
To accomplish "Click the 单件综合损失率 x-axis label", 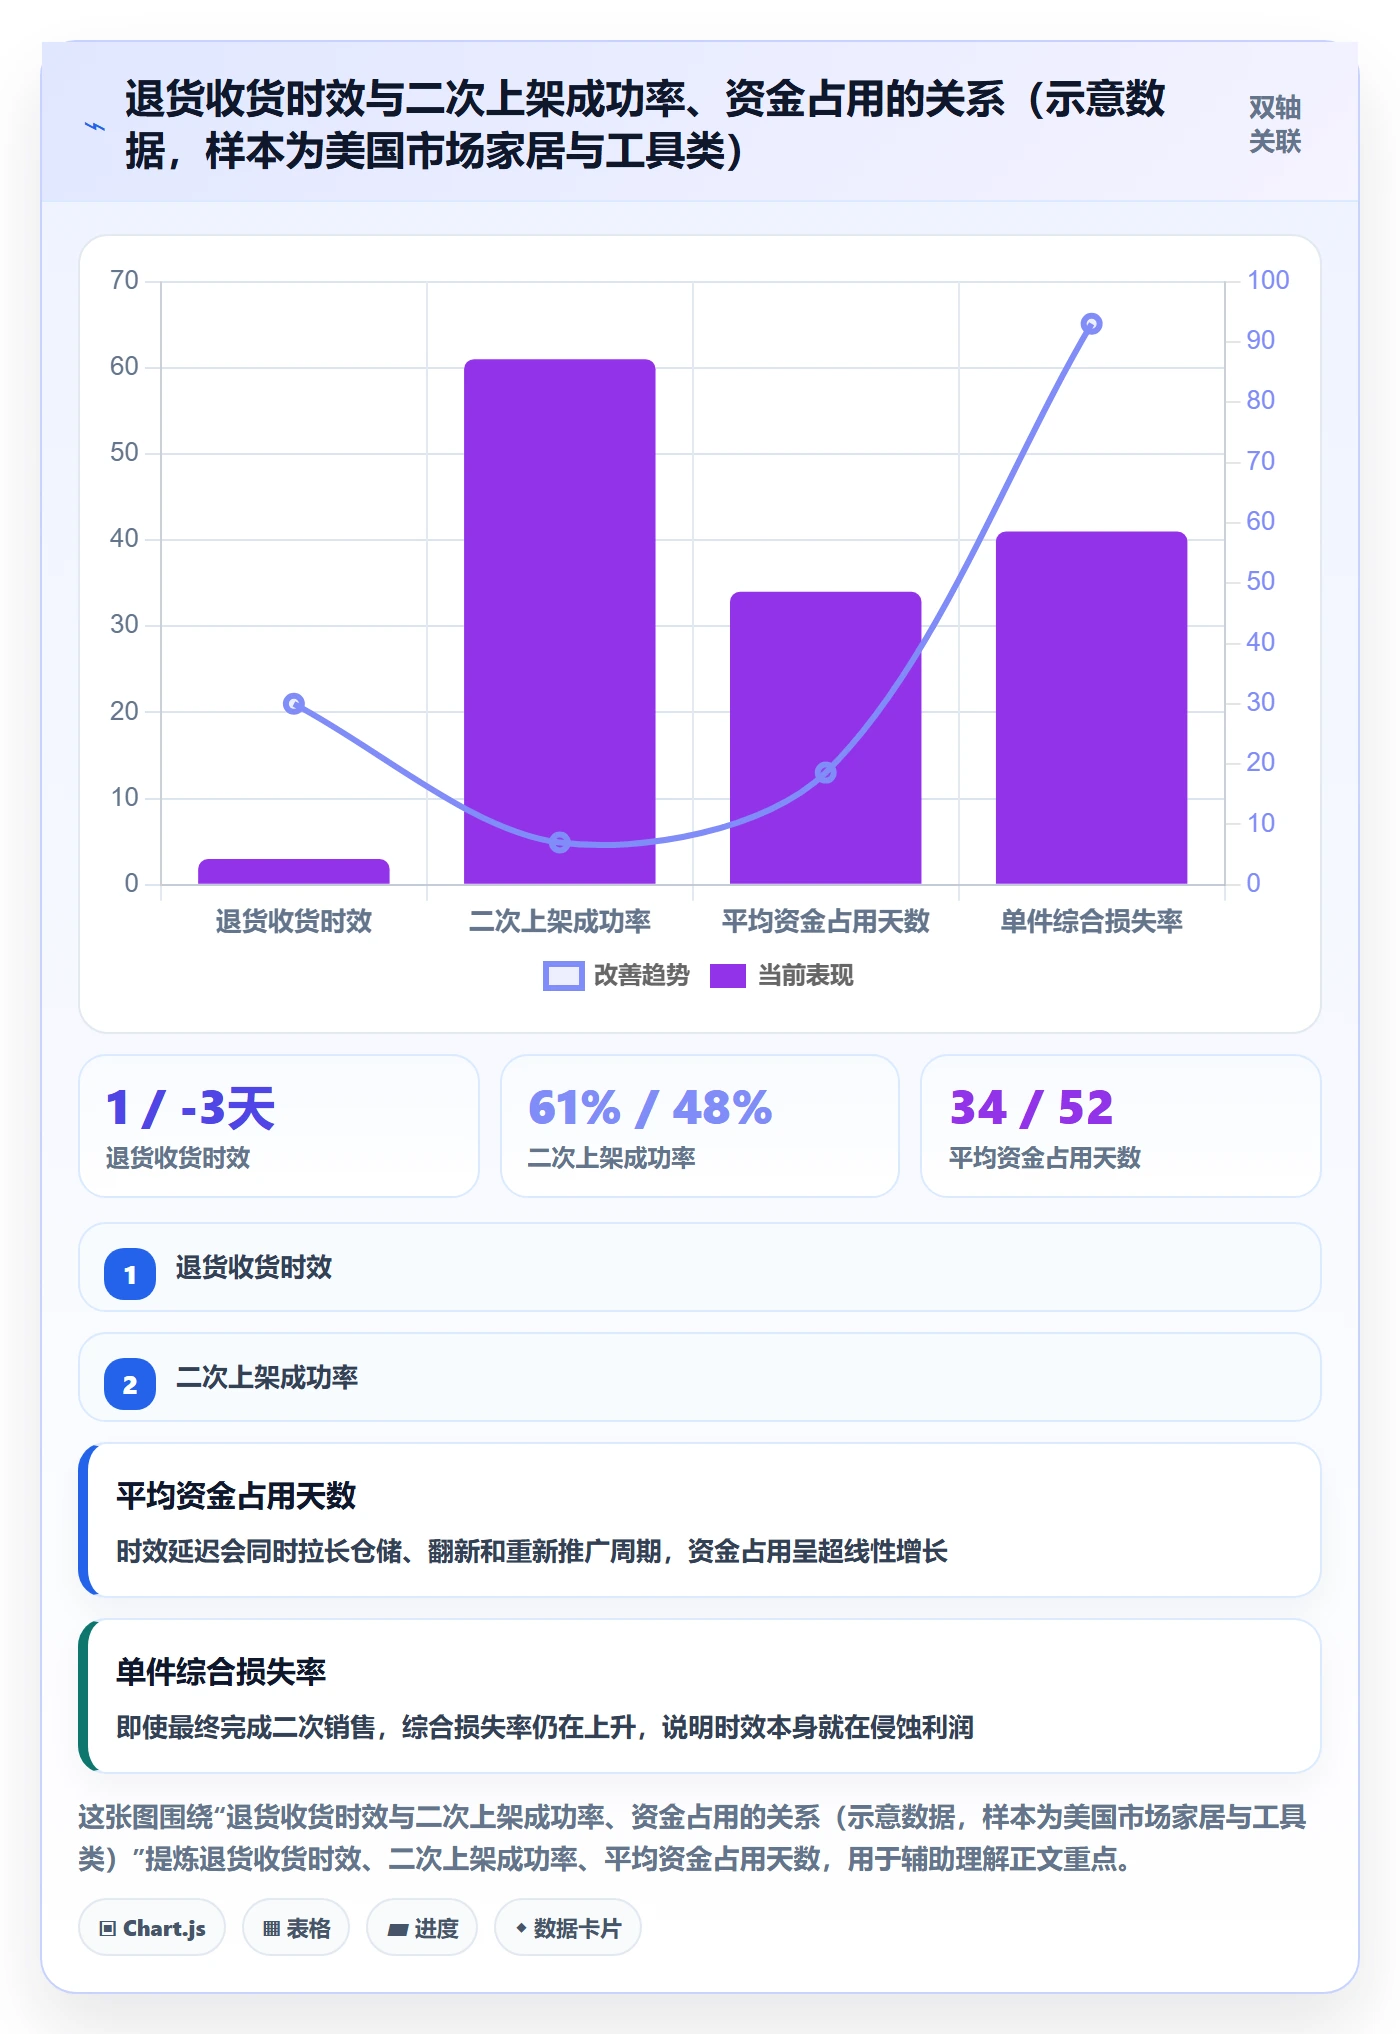I will pos(1091,921).
